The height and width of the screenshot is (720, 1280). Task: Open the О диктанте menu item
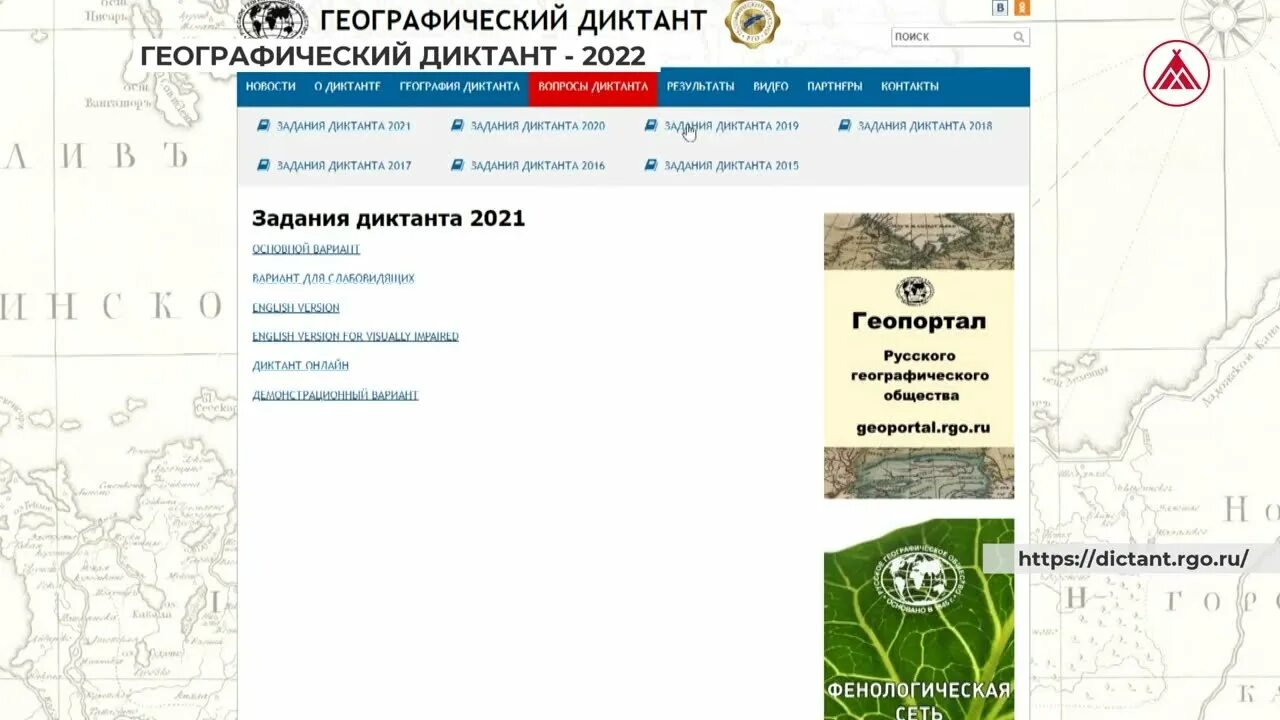(347, 87)
